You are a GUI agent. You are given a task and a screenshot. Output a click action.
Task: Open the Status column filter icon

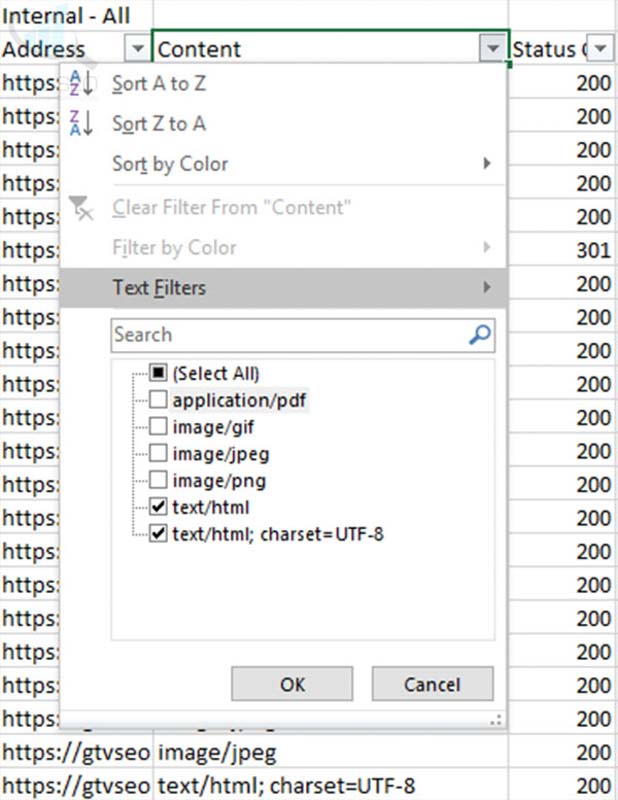(600, 48)
